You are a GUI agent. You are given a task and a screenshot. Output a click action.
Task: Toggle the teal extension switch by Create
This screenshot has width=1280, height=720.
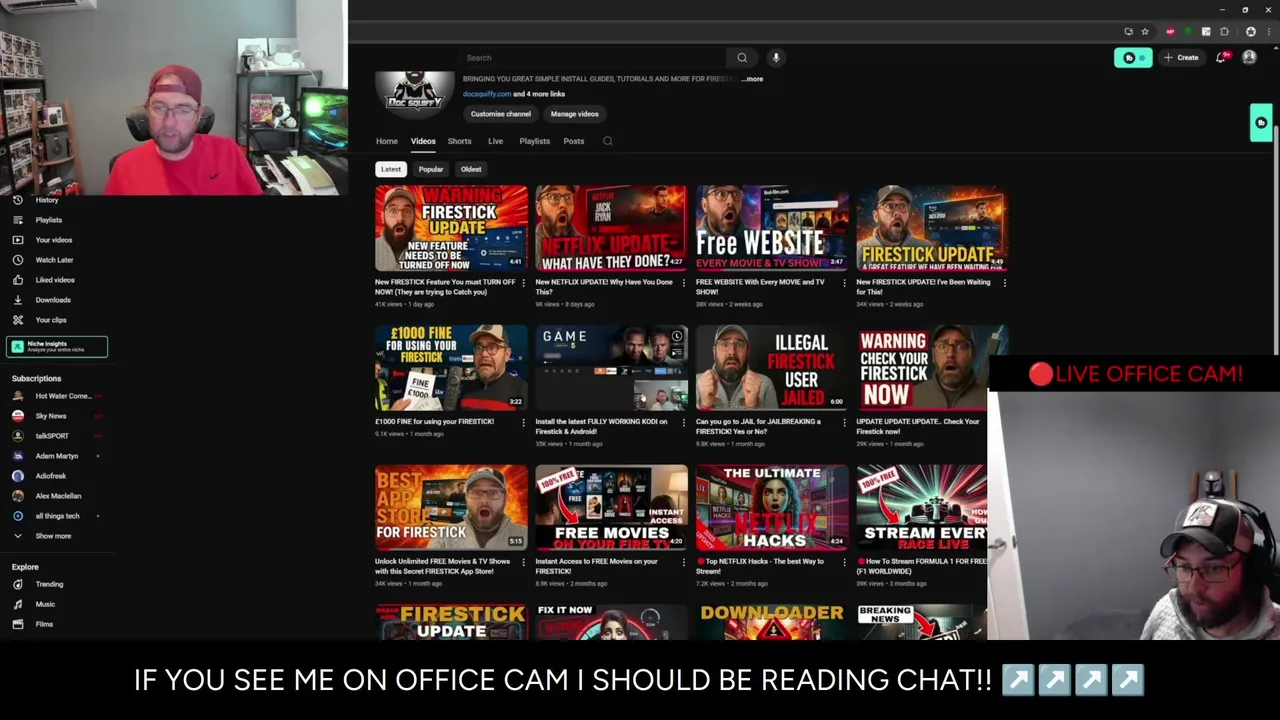pos(1134,58)
